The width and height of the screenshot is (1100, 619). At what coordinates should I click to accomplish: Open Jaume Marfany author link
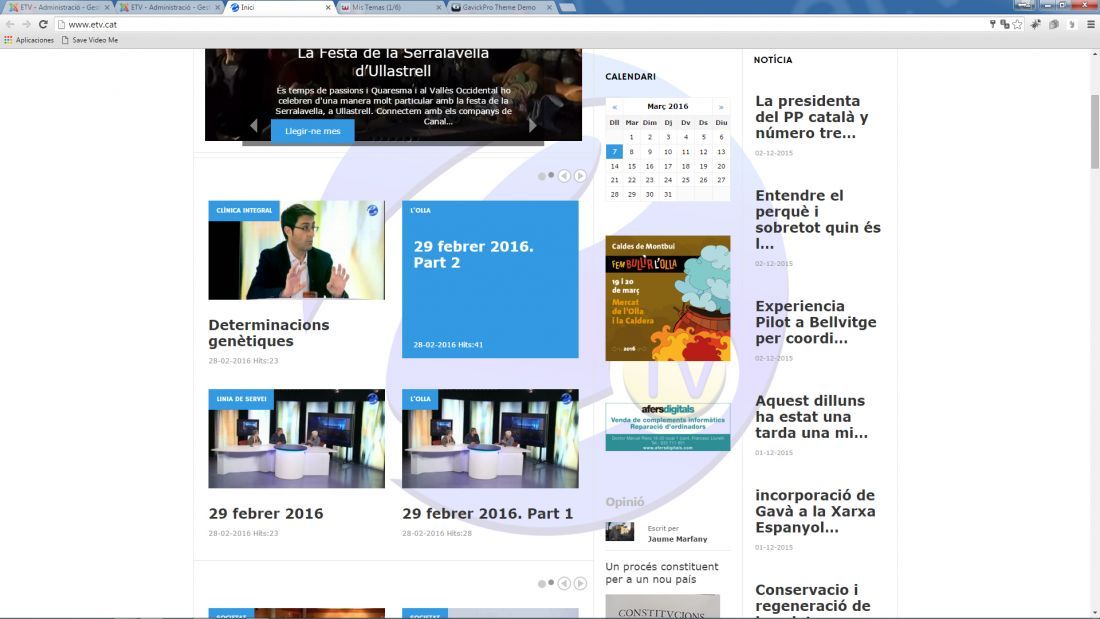point(677,539)
